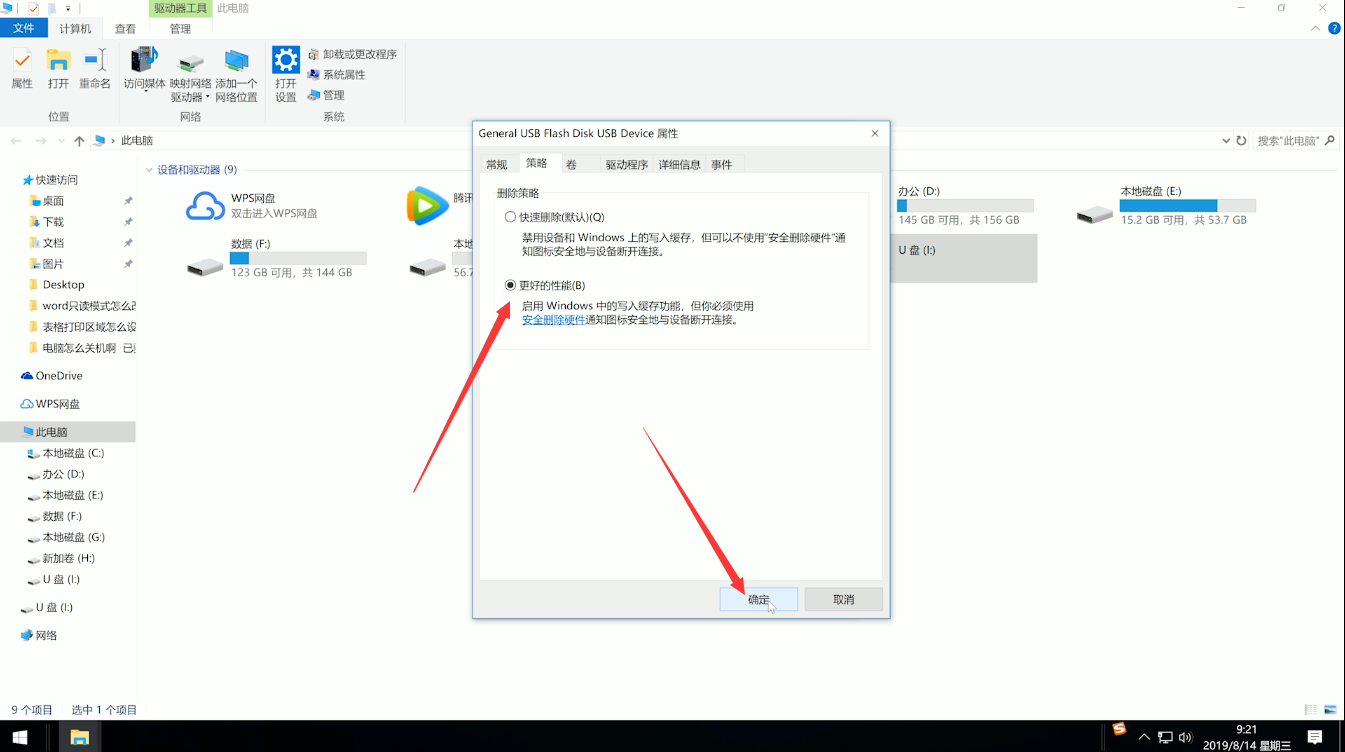Switch to the 驱动程序 tab in dialog
Viewport: 1345px width, 752px height.
627,165
